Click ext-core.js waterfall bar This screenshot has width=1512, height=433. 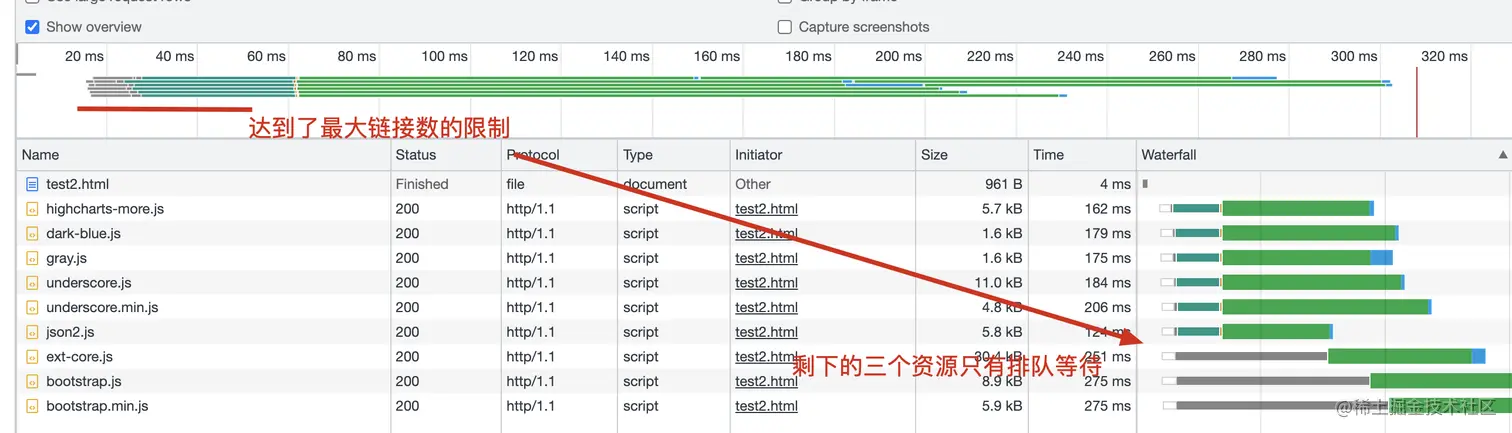pyautogui.click(x=1323, y=356)
